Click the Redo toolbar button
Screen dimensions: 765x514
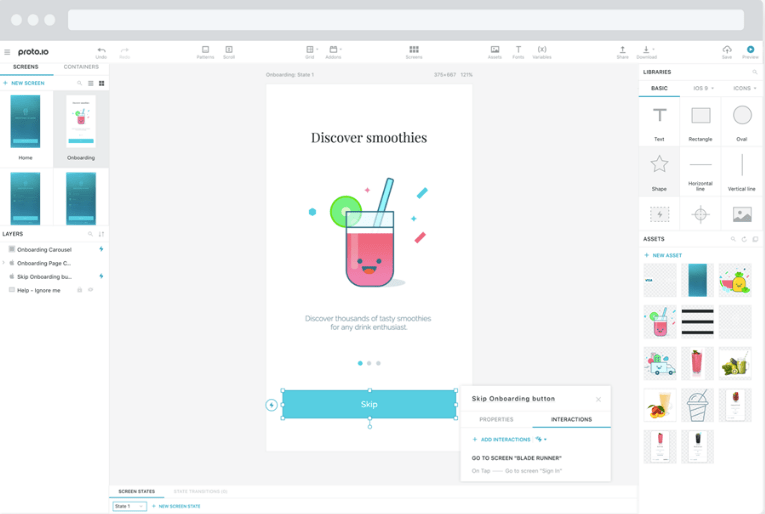(x=125, y=53)
